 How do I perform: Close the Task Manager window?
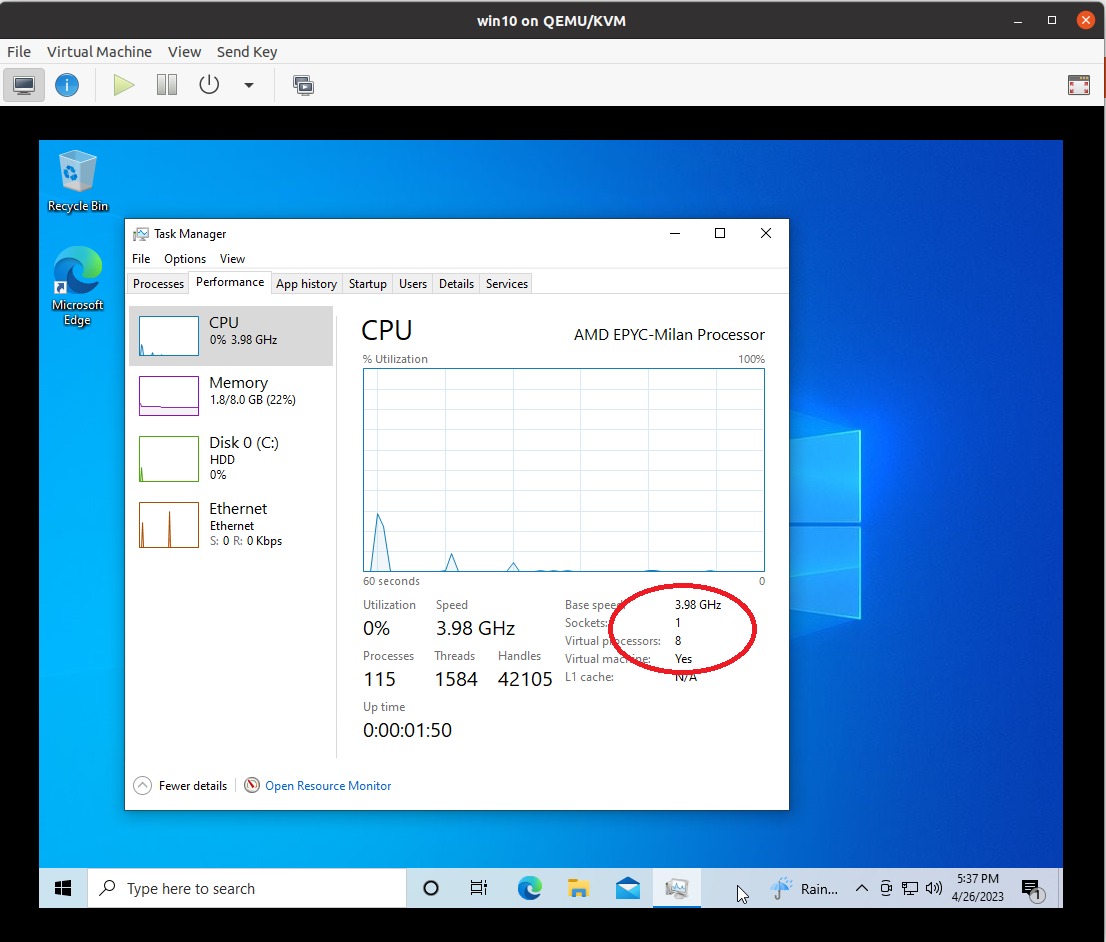click(x=766, y=234)
